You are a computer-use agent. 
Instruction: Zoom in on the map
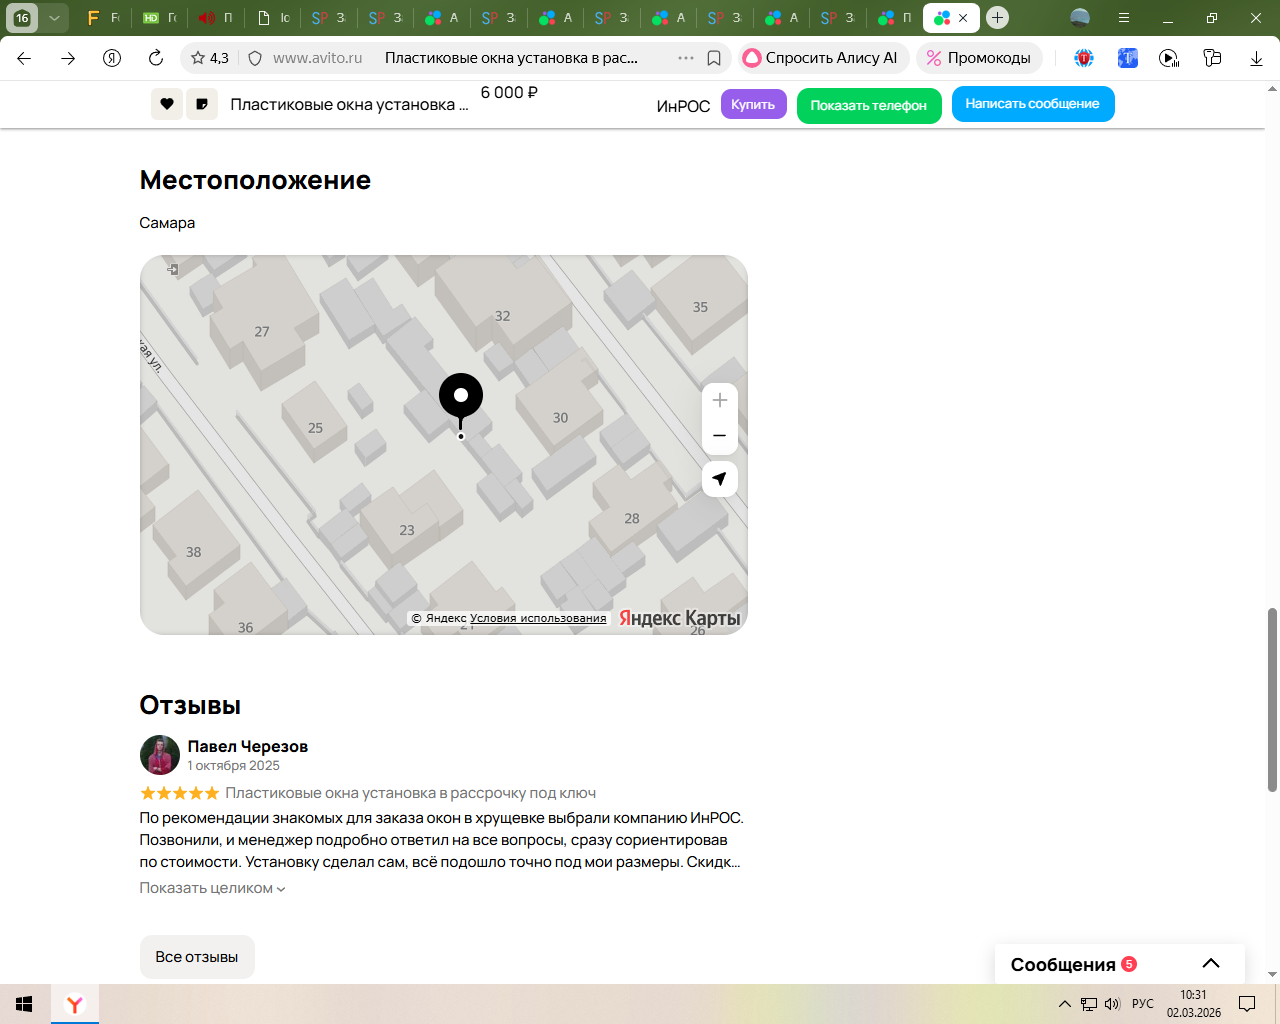(x=720, y=400)
